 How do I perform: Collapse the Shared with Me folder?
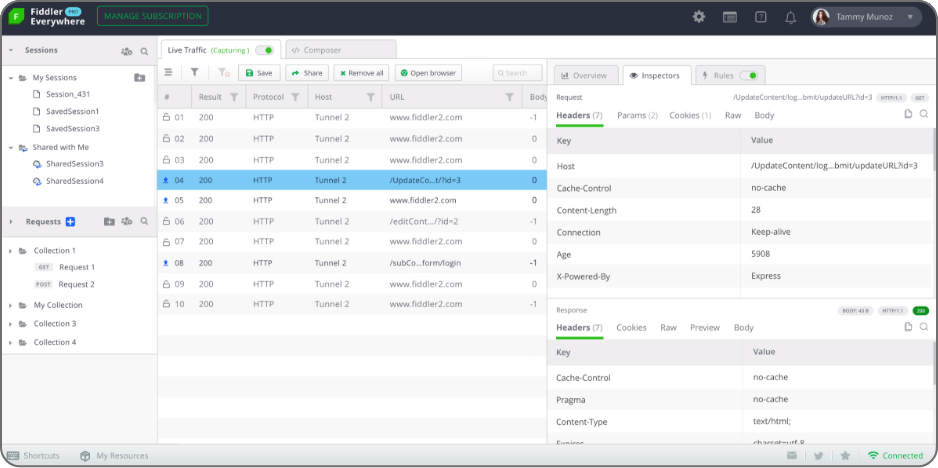coord(11,147)
